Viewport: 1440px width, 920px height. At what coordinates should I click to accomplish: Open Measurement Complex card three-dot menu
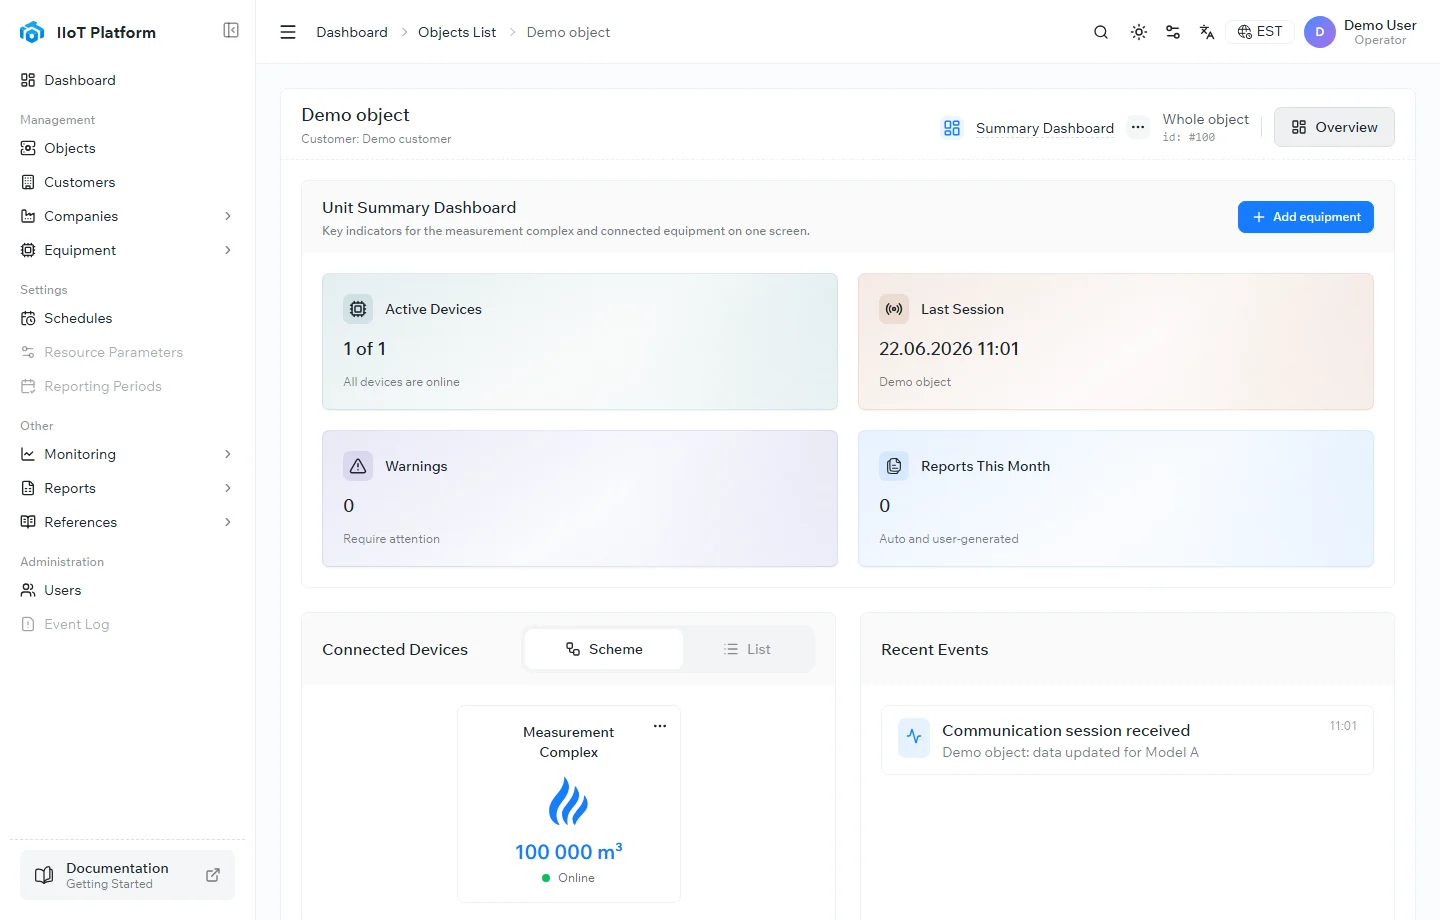660,726
